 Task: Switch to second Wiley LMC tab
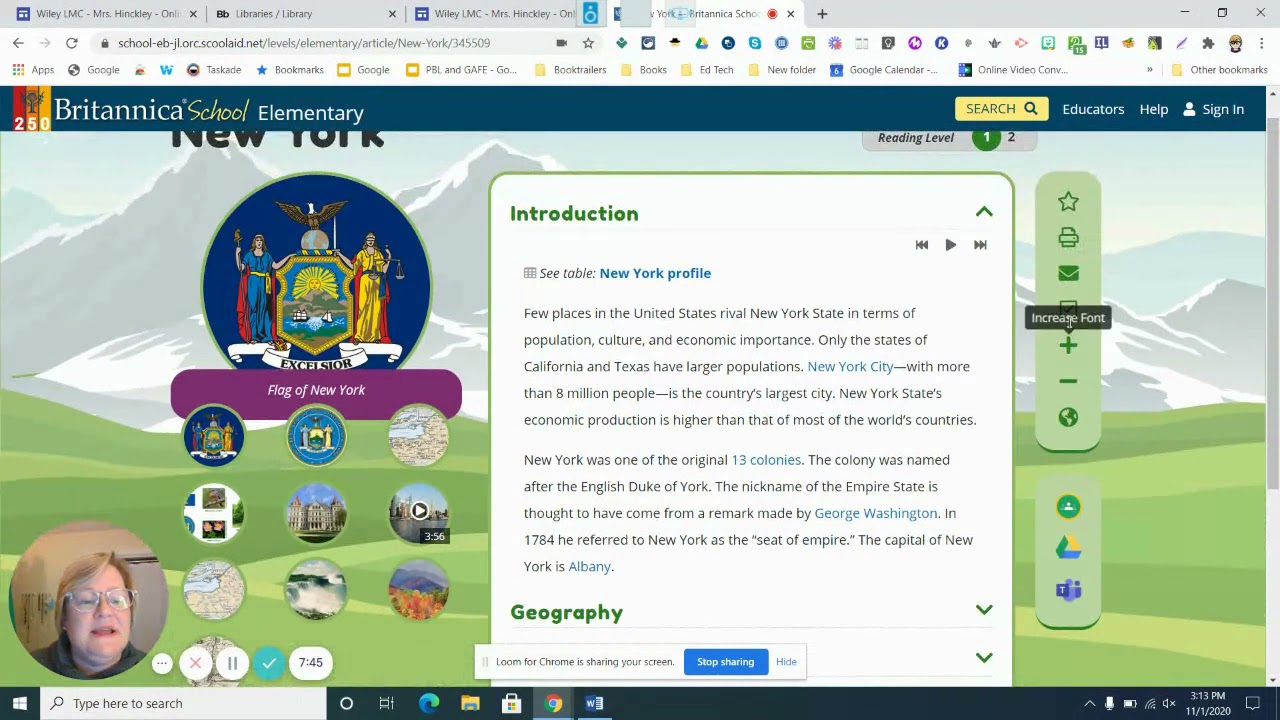coord(495,14)
